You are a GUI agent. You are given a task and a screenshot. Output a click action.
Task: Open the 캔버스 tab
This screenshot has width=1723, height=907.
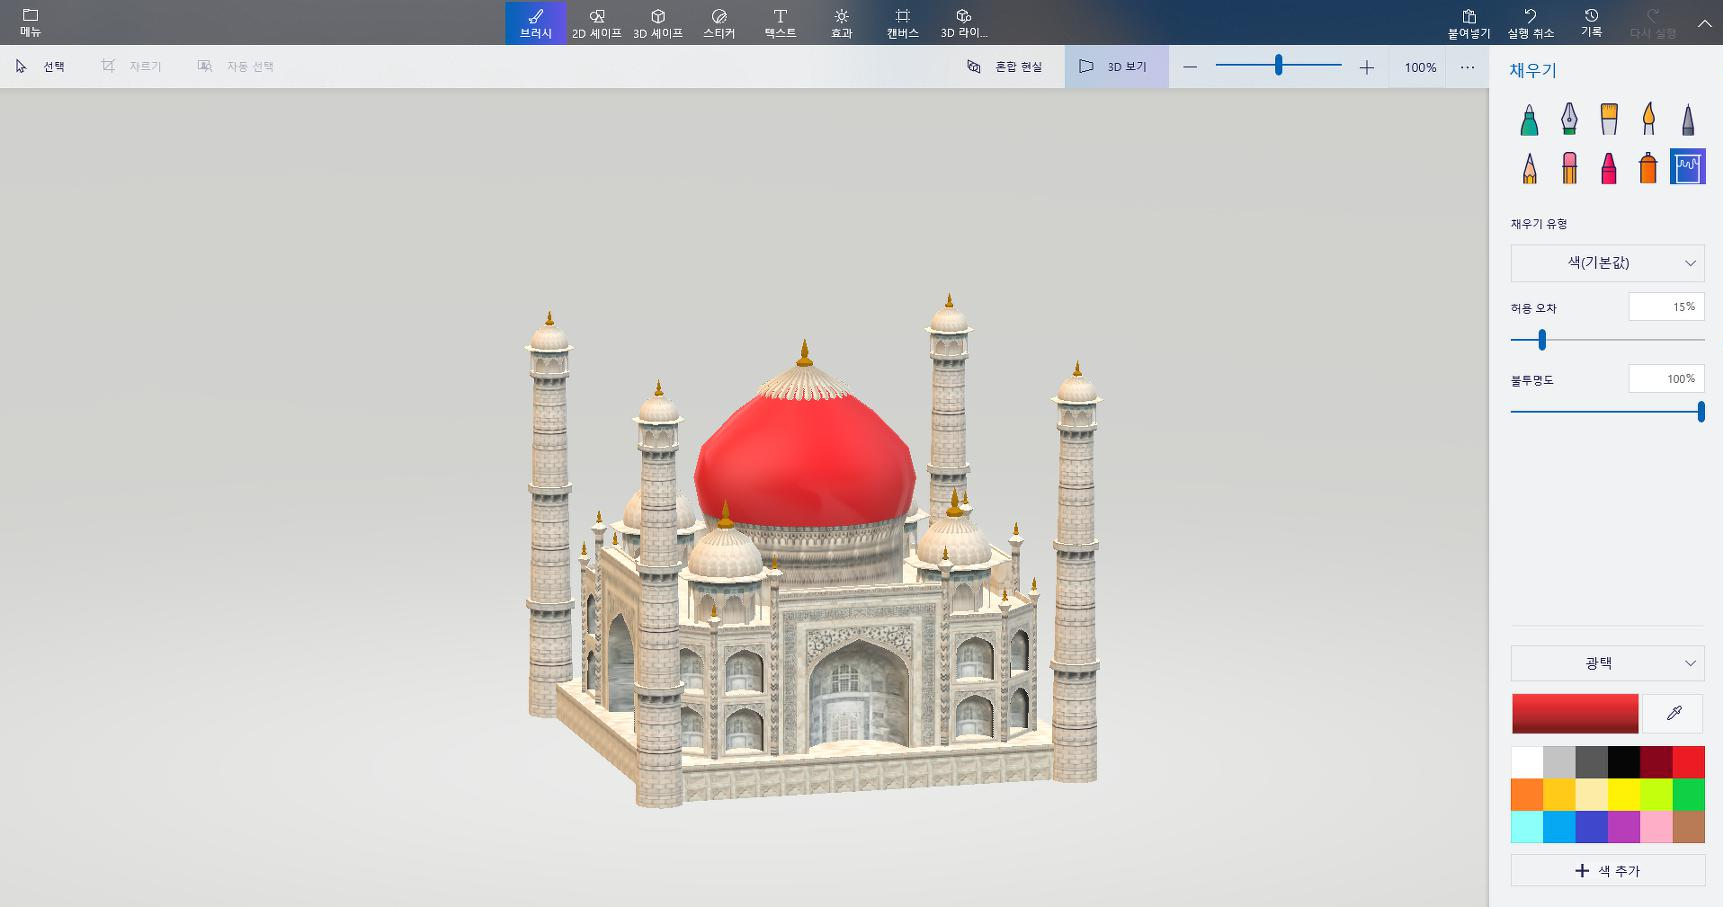click(903, 22)
